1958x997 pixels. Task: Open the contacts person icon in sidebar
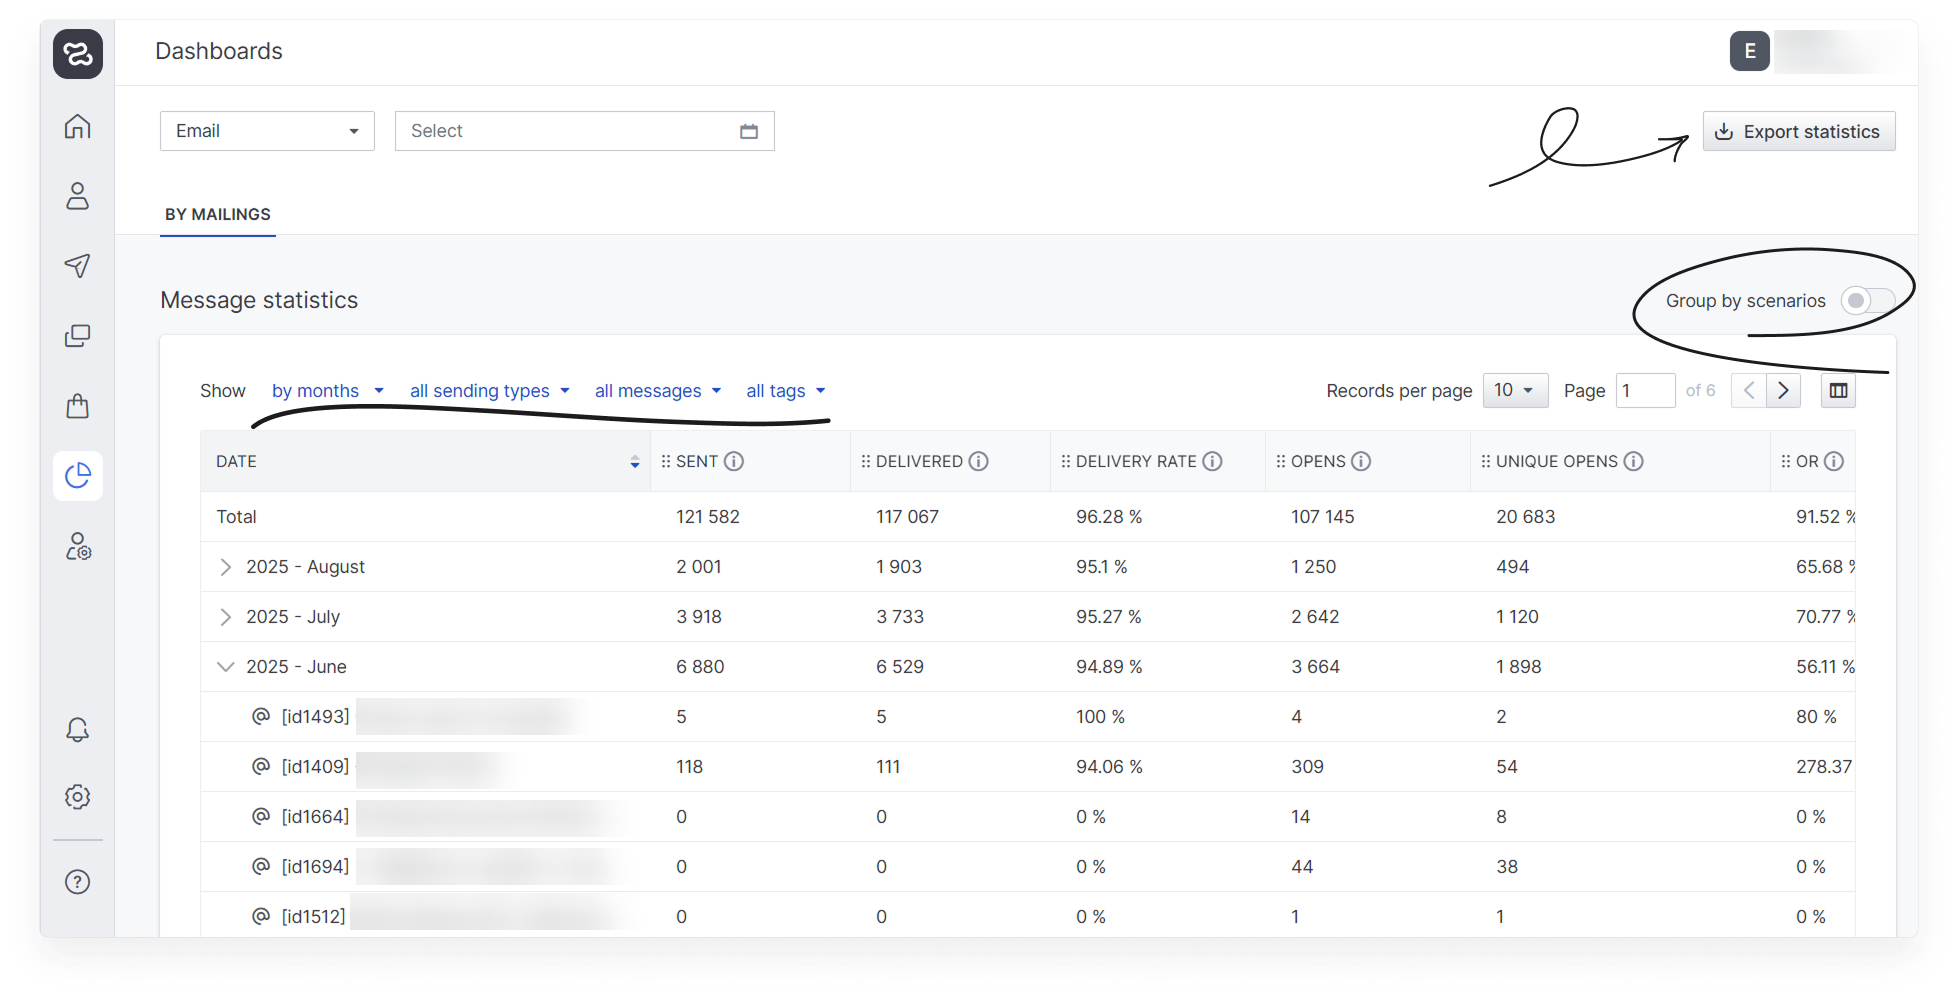click(x=77, y=196)
